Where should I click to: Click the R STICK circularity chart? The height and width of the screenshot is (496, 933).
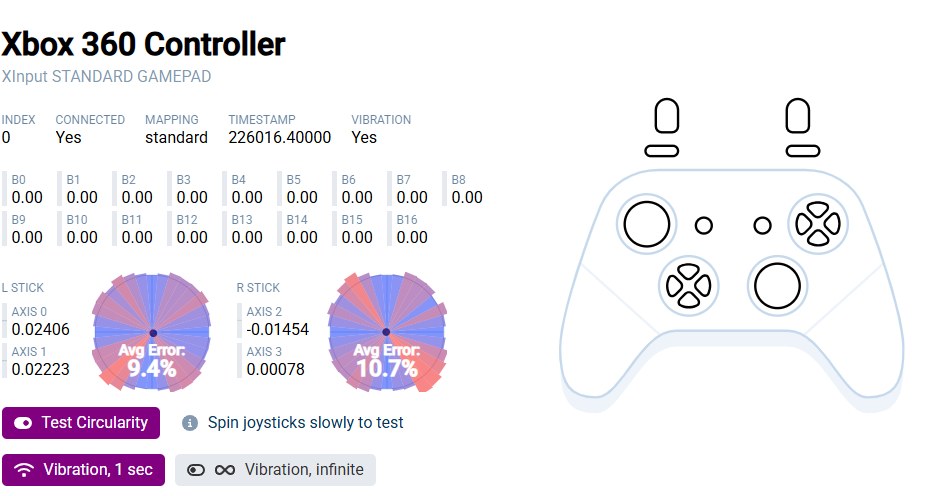[x=387, y=332]
